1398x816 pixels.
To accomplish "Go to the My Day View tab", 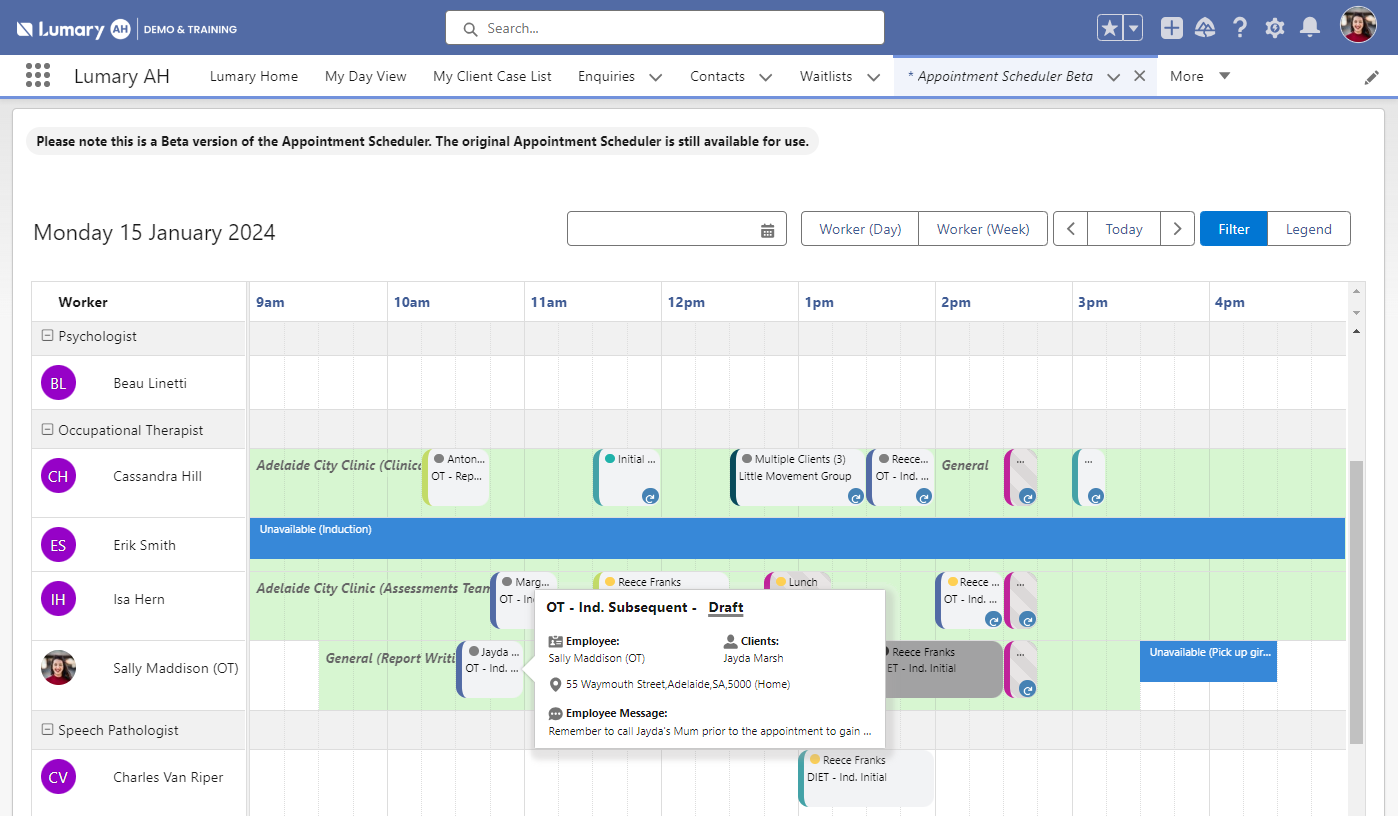I will click(365, 76).
